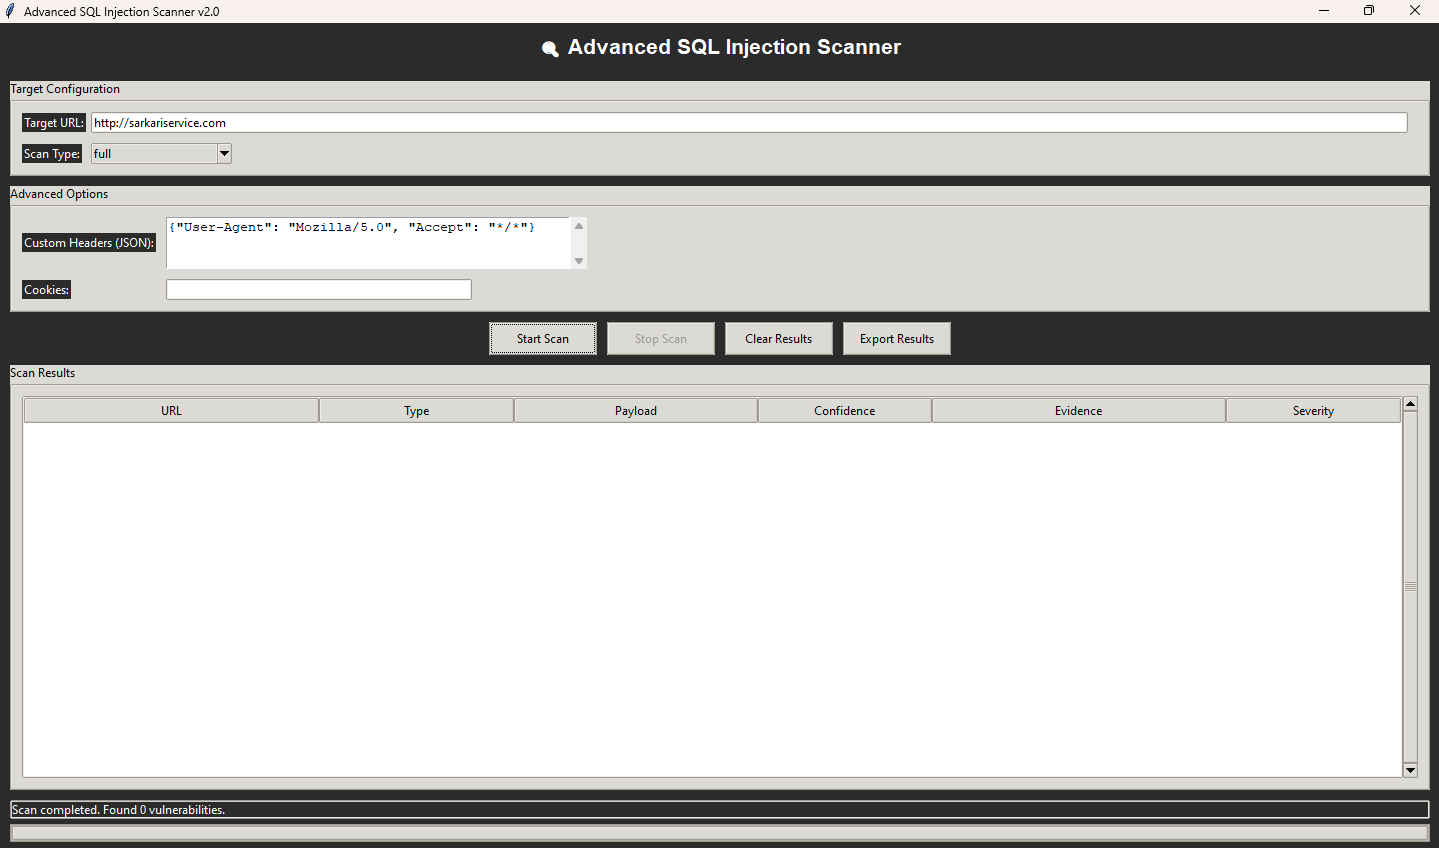The height and width of the screenshot is (848, 1439).
Task: Sort results by Type column header
Action: point(416,411)
